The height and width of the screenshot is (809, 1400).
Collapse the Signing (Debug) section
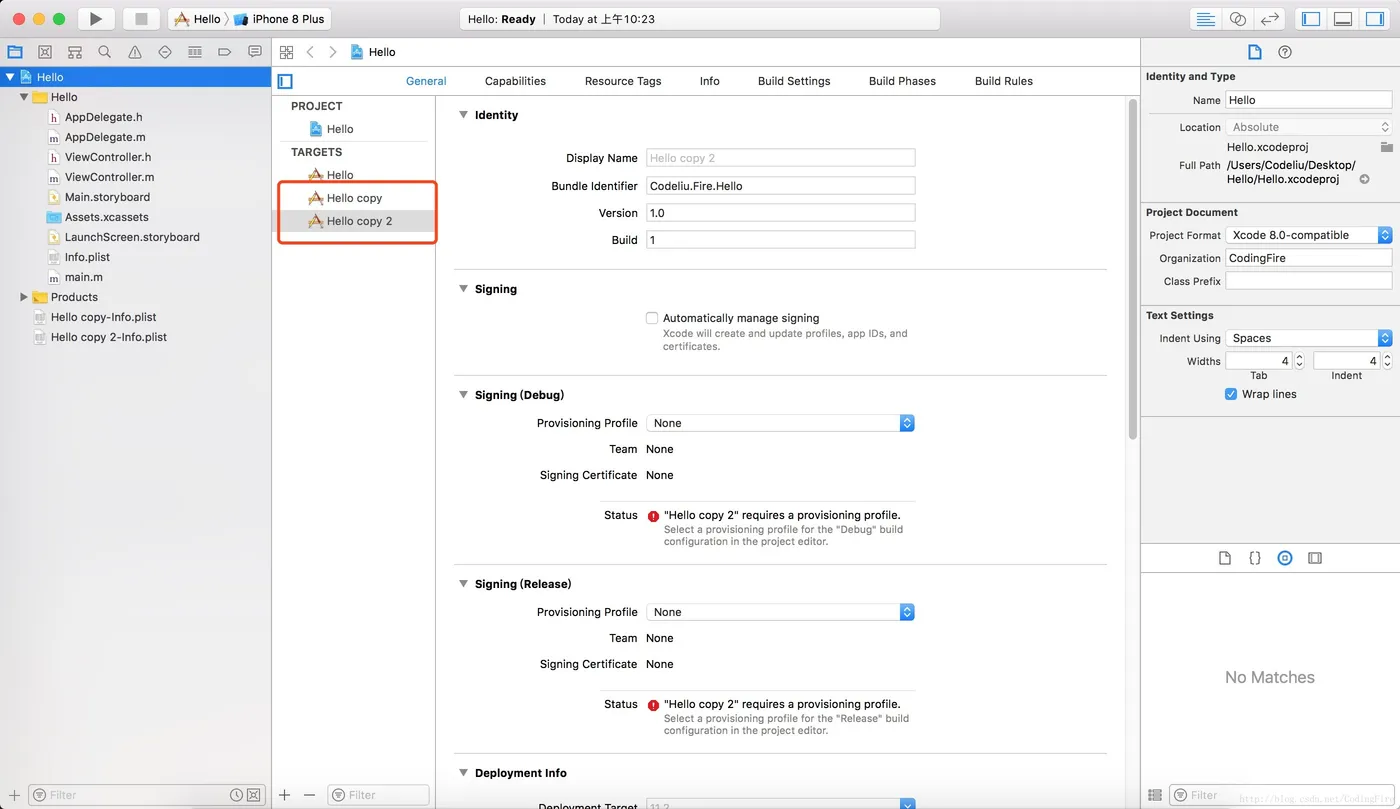(463, 395)
